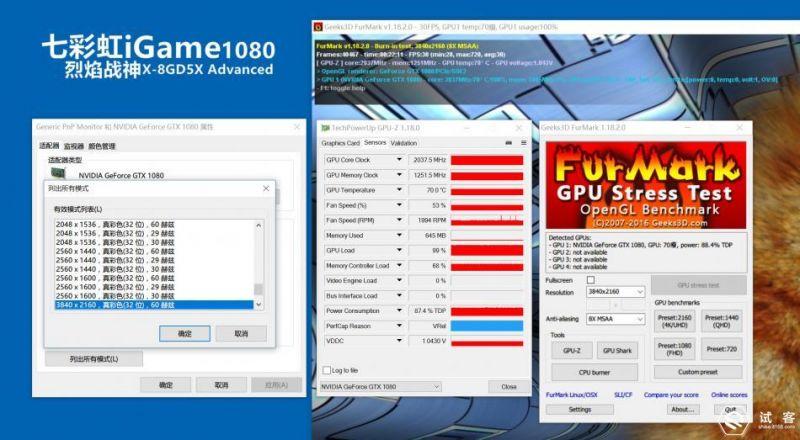Click the mode list scrollbar thumb
Image resolution: width=800 pixels, height=440 pixels.
[x=258, y=289]
